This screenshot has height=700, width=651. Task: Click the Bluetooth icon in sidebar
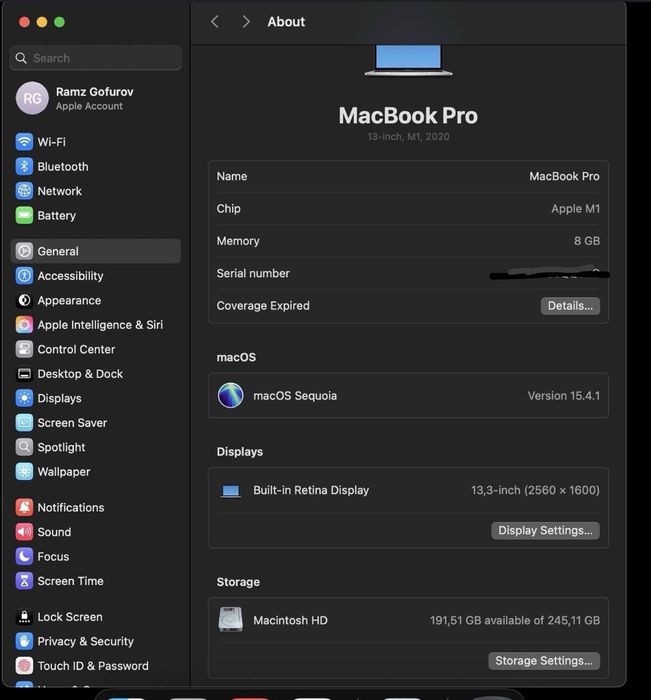[x=24, y=167]
